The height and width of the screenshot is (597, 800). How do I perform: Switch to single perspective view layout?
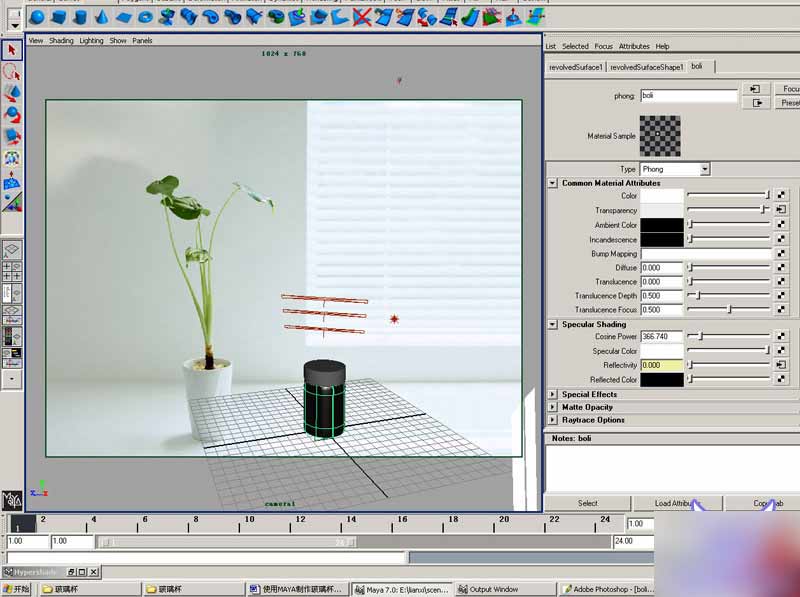(12, 249)
